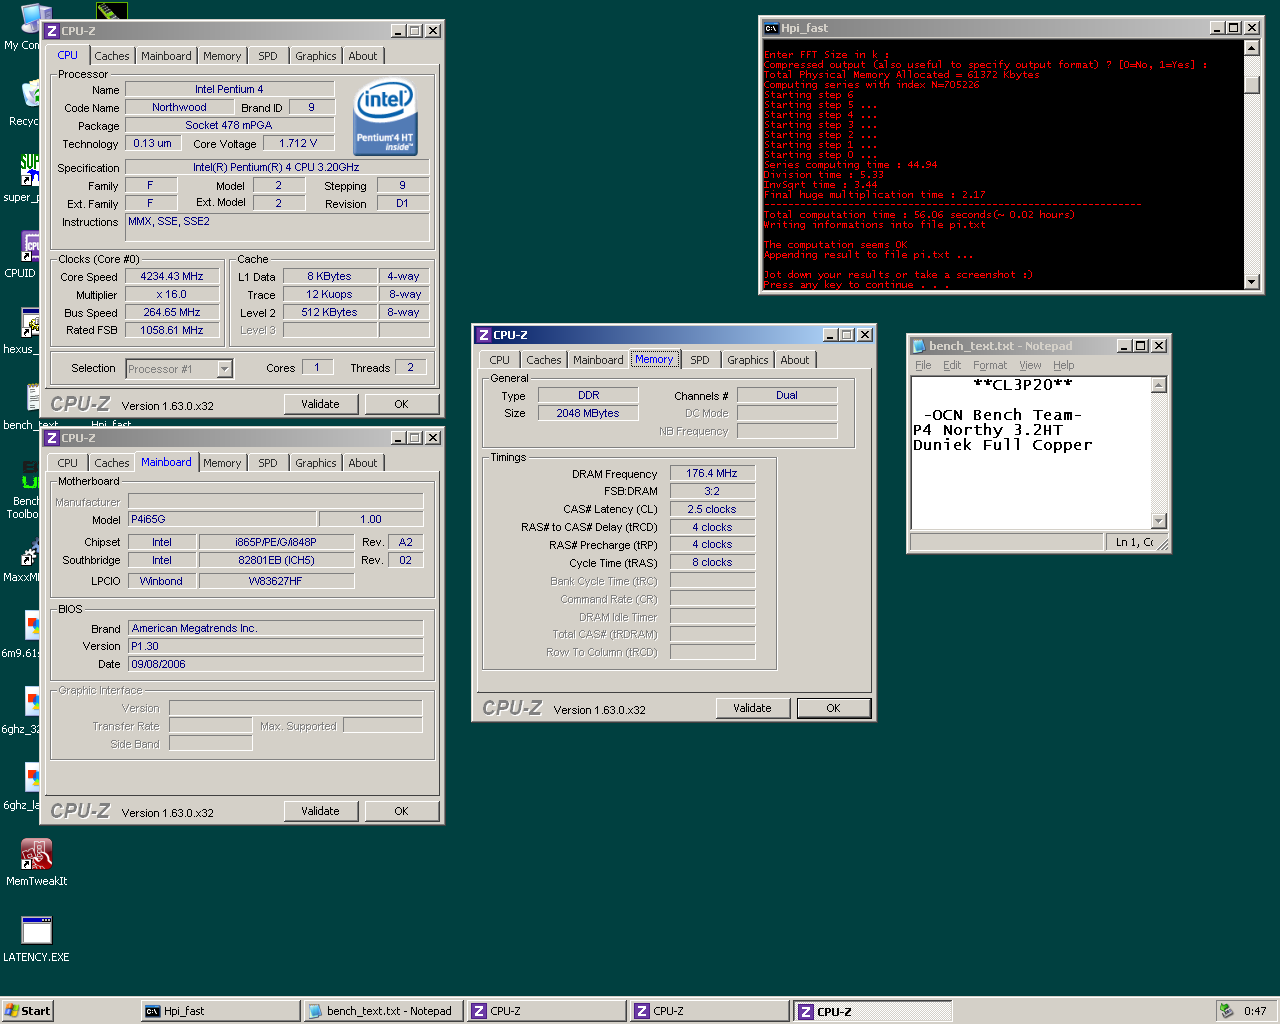1280x1024 pixels.
Task: Click the Core Speed value 4234.43 MHz
Action: [x=172, y=277]
